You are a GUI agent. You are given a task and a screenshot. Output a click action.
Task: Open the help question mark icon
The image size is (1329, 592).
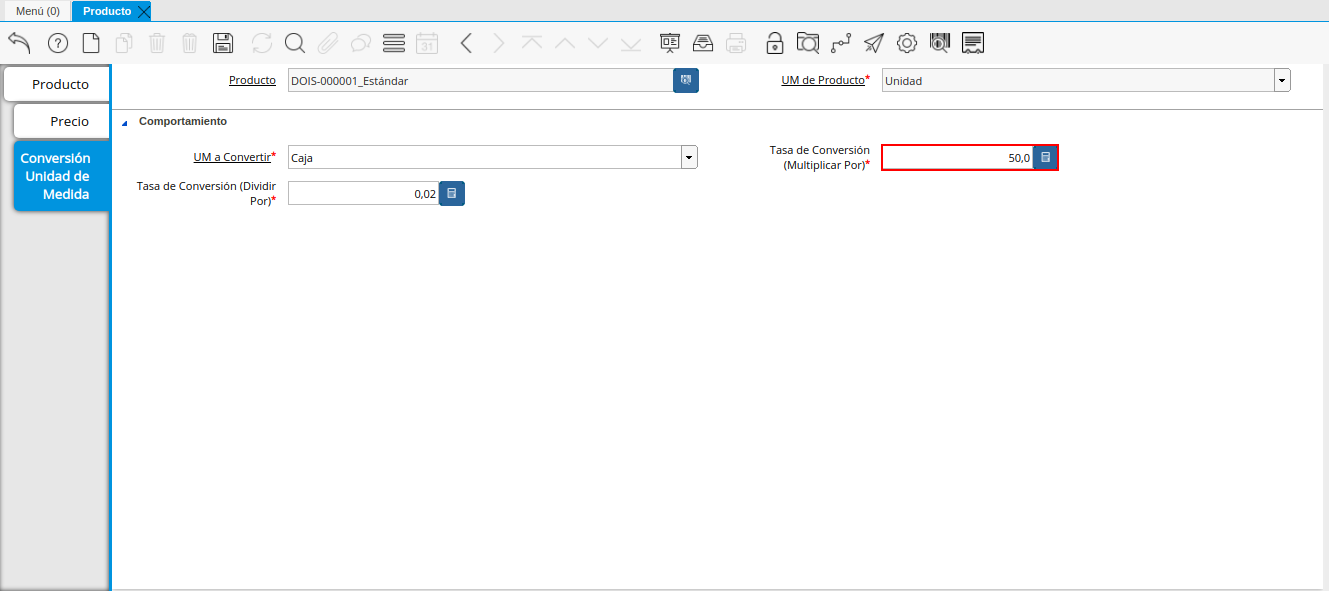coord(58,43)
